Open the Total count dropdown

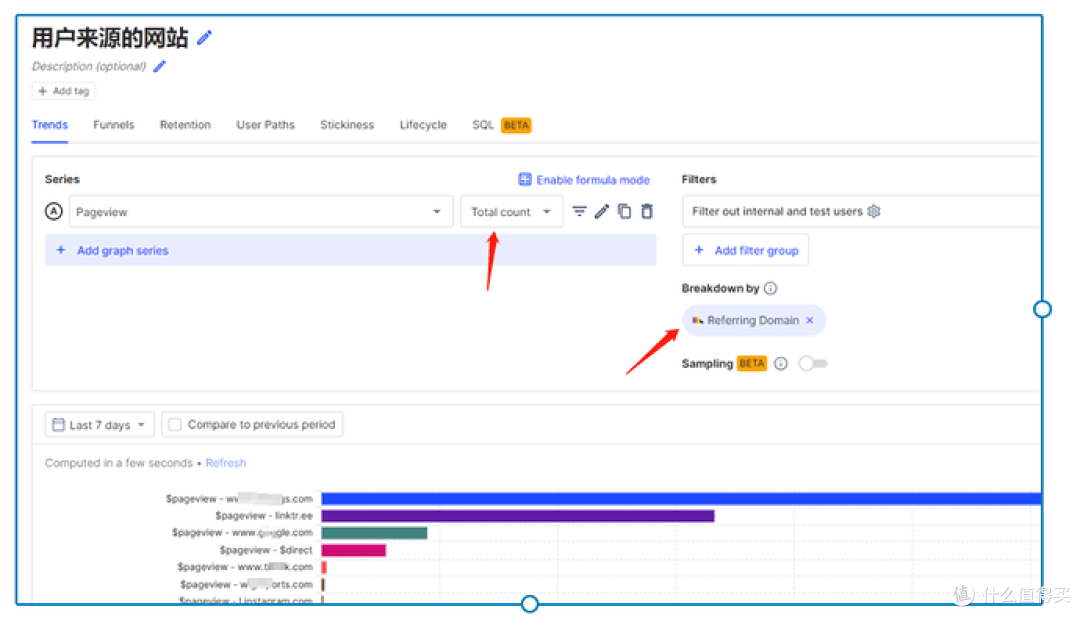[512, 212]
